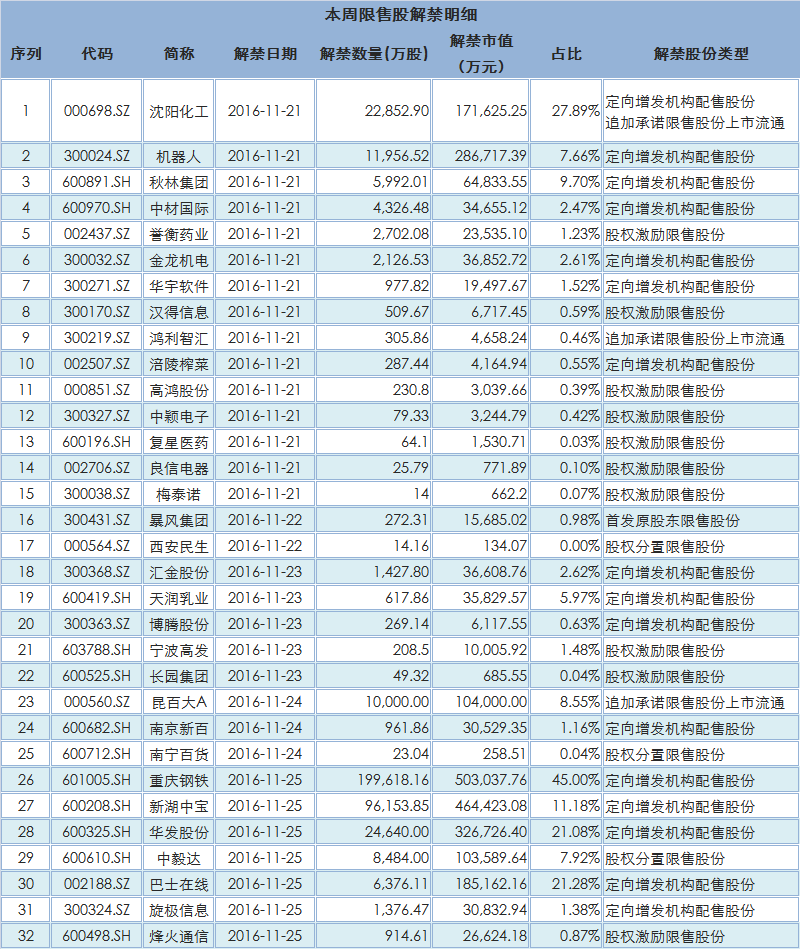Image resolution: width=800 pixels, height=949 pixels.
Task: Click market value 104,000.00
Action: [491, 702]
